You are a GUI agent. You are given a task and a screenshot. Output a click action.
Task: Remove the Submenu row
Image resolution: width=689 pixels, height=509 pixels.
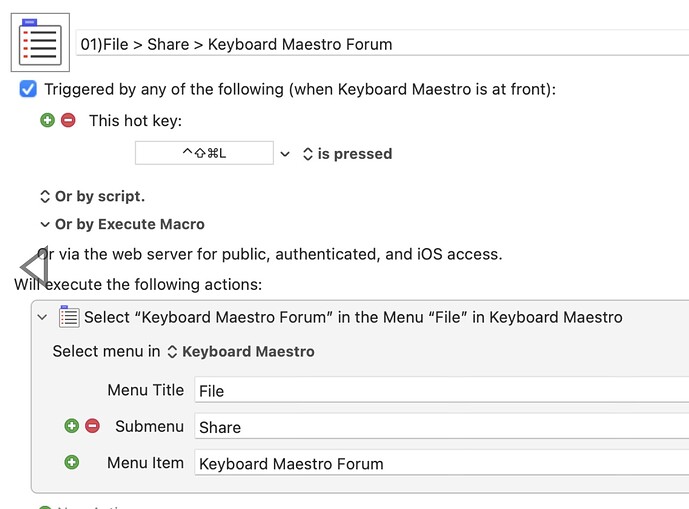pos(92,426)
